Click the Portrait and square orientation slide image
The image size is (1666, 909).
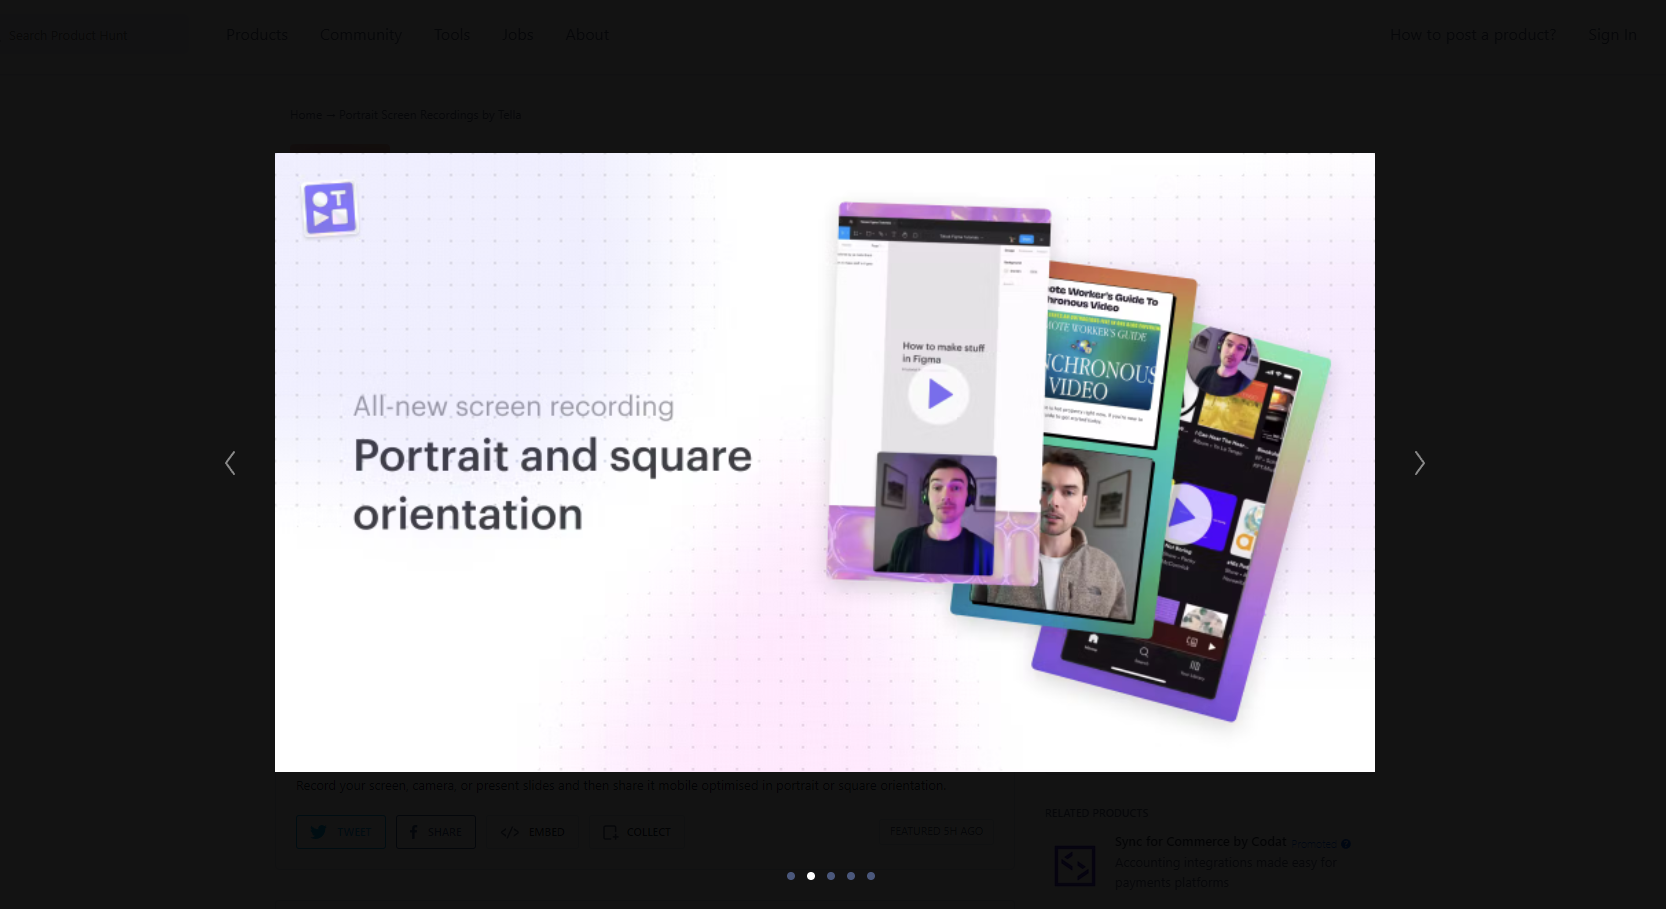pyautogui.click(x=825, y=462)
